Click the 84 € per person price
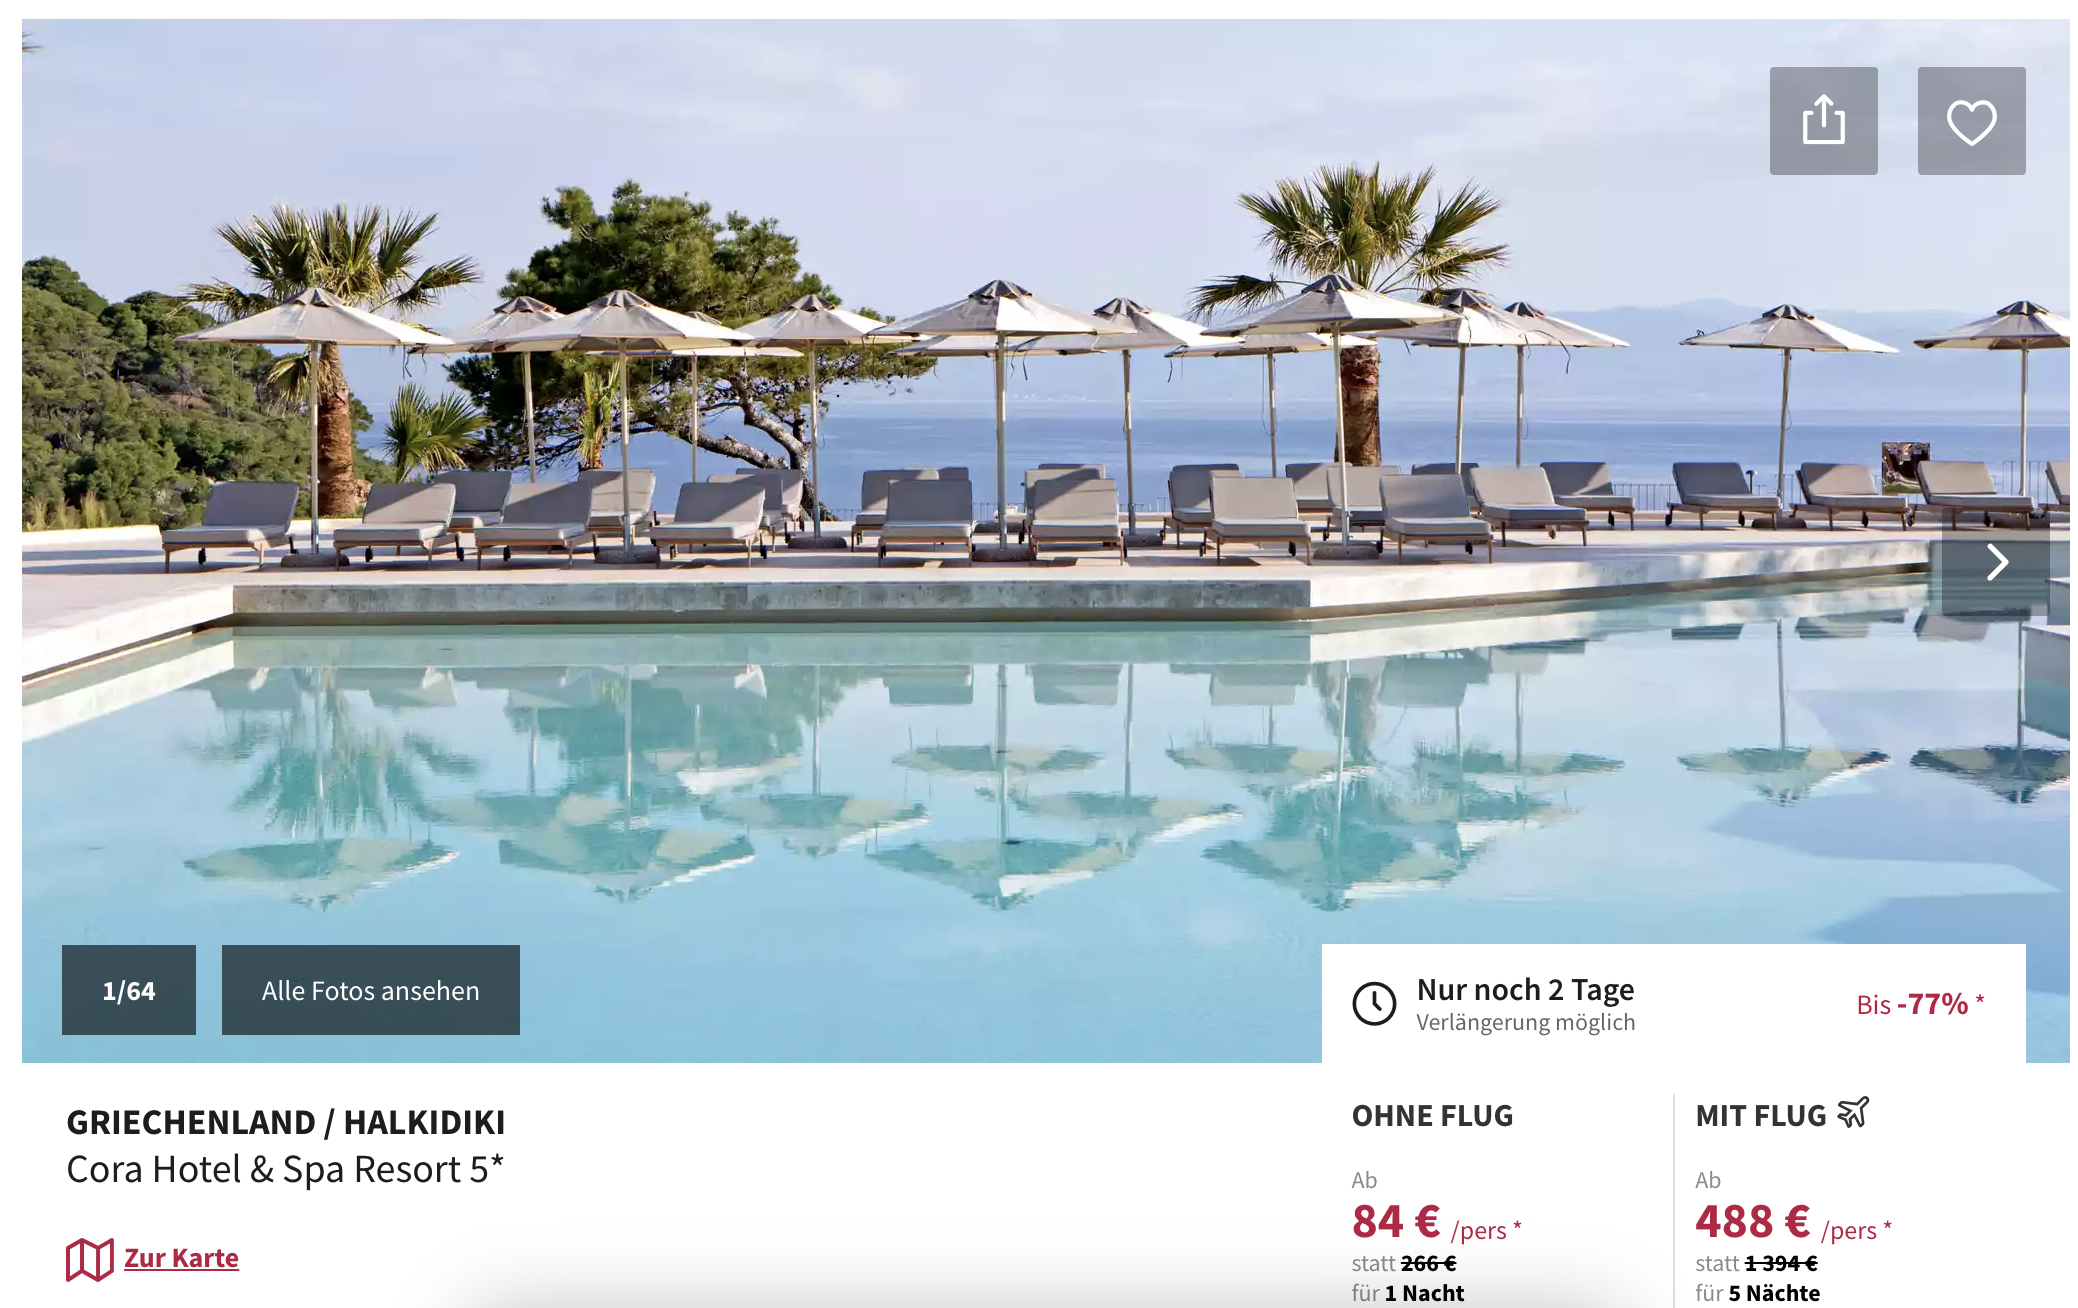The width and height of the screenshot is (2078, 1308). point(1436,1222)
